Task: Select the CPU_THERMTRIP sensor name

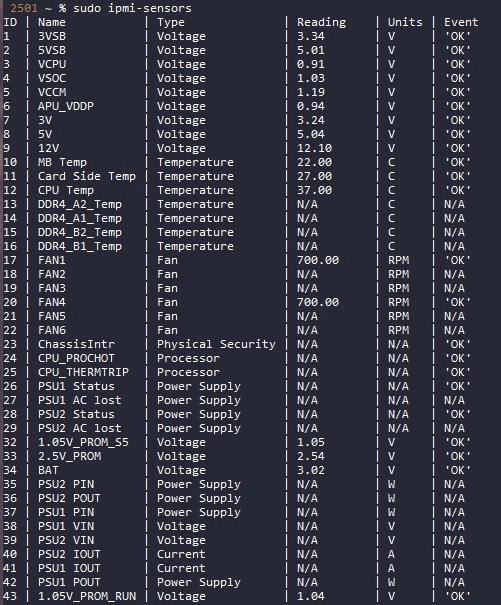Action: click(x=83, y=372)
